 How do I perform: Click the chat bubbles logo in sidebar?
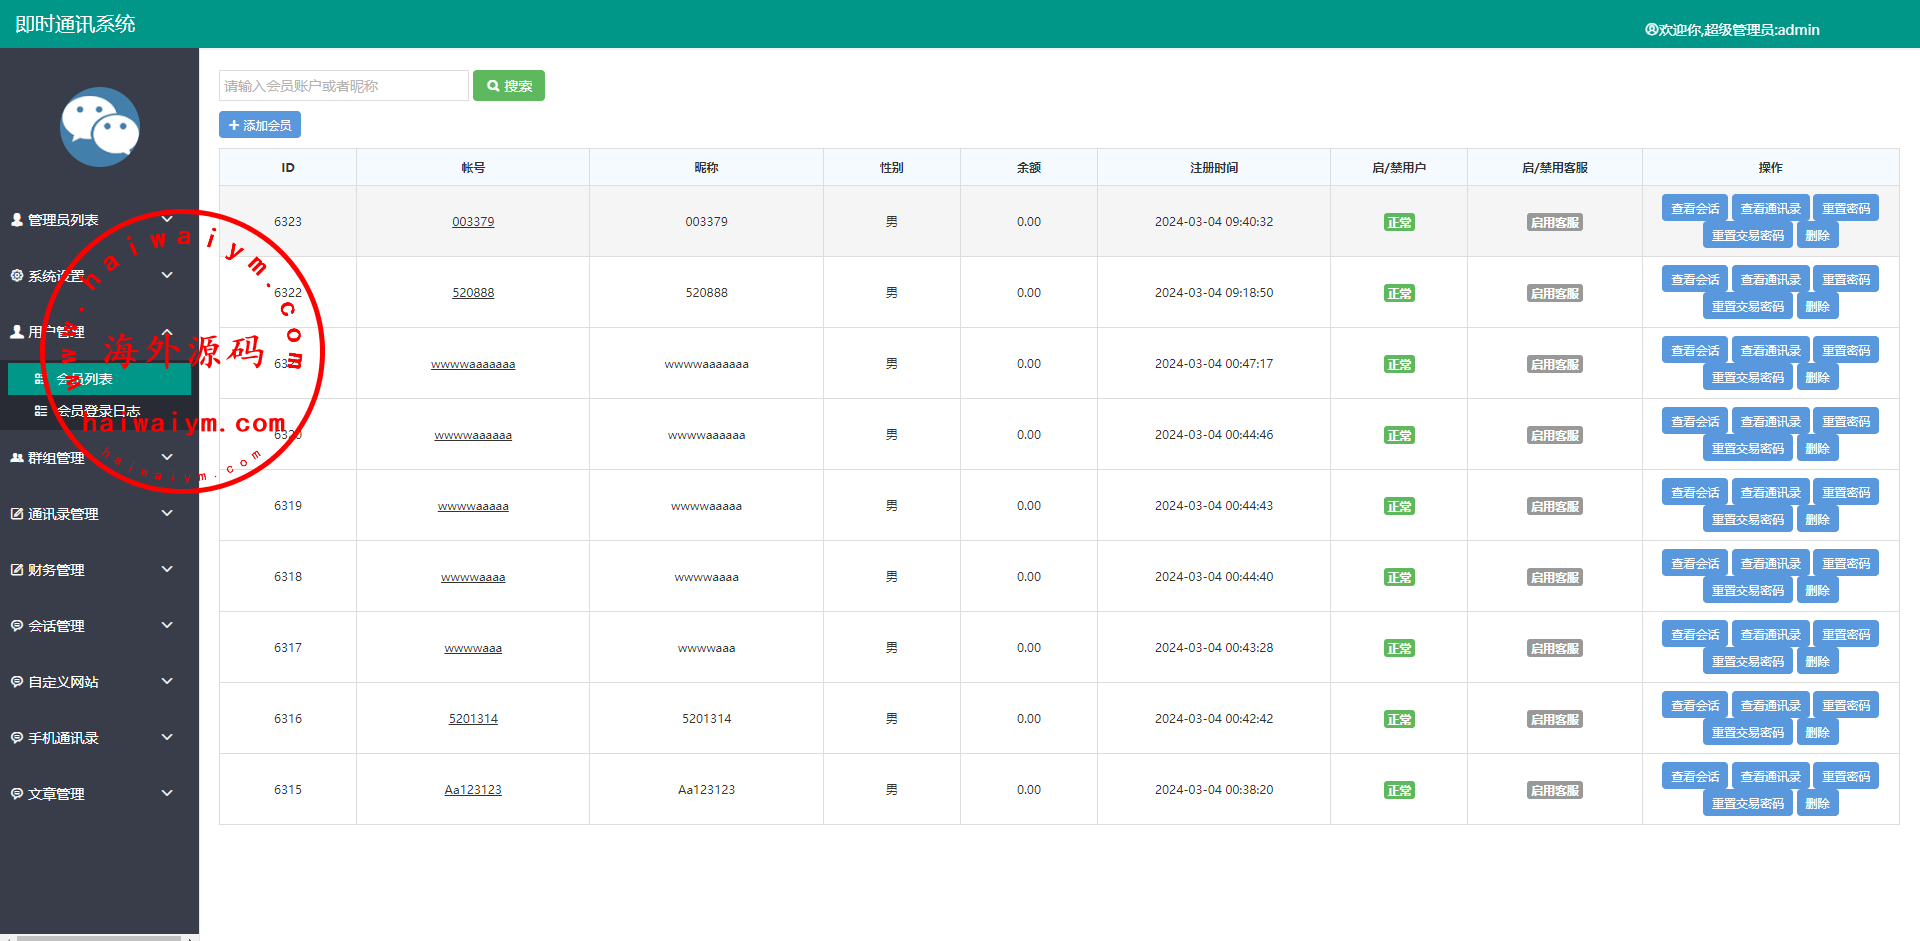[99, 127]
